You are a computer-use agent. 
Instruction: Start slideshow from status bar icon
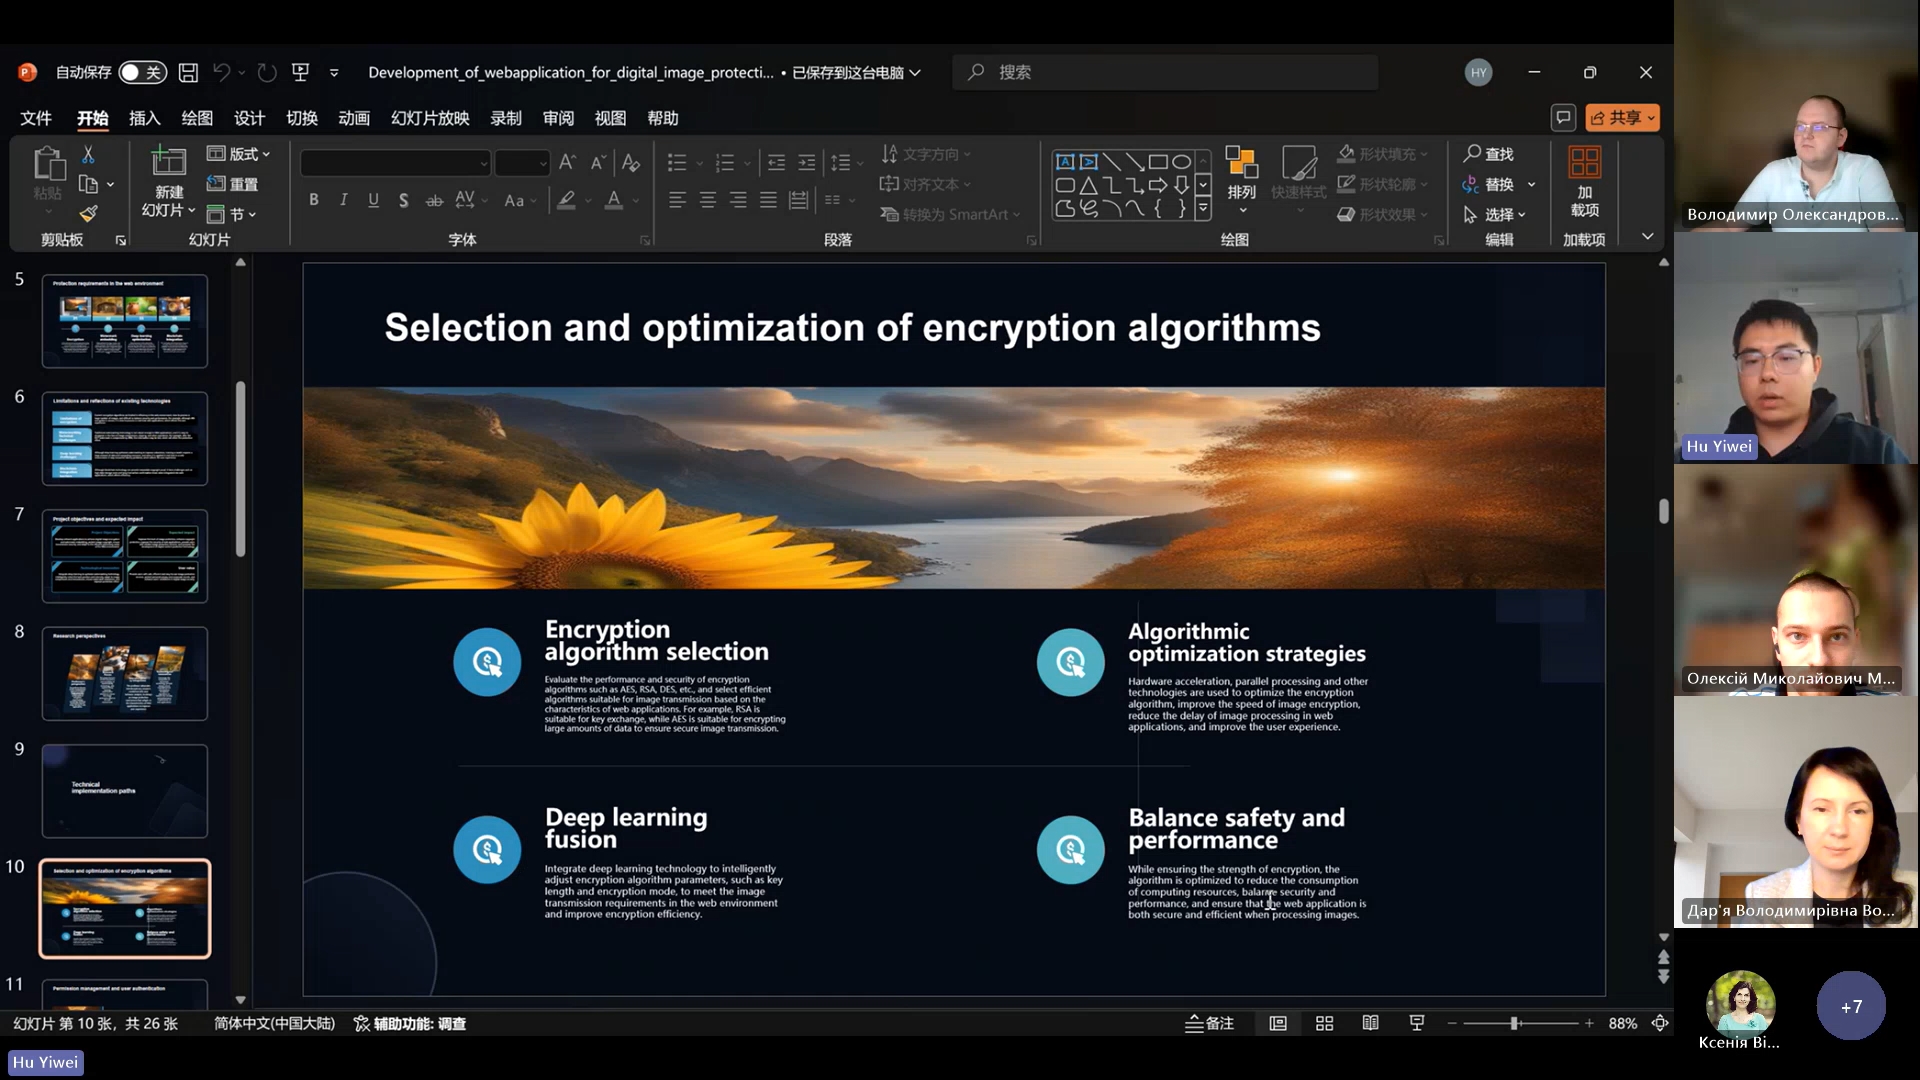(1417, 1023)
